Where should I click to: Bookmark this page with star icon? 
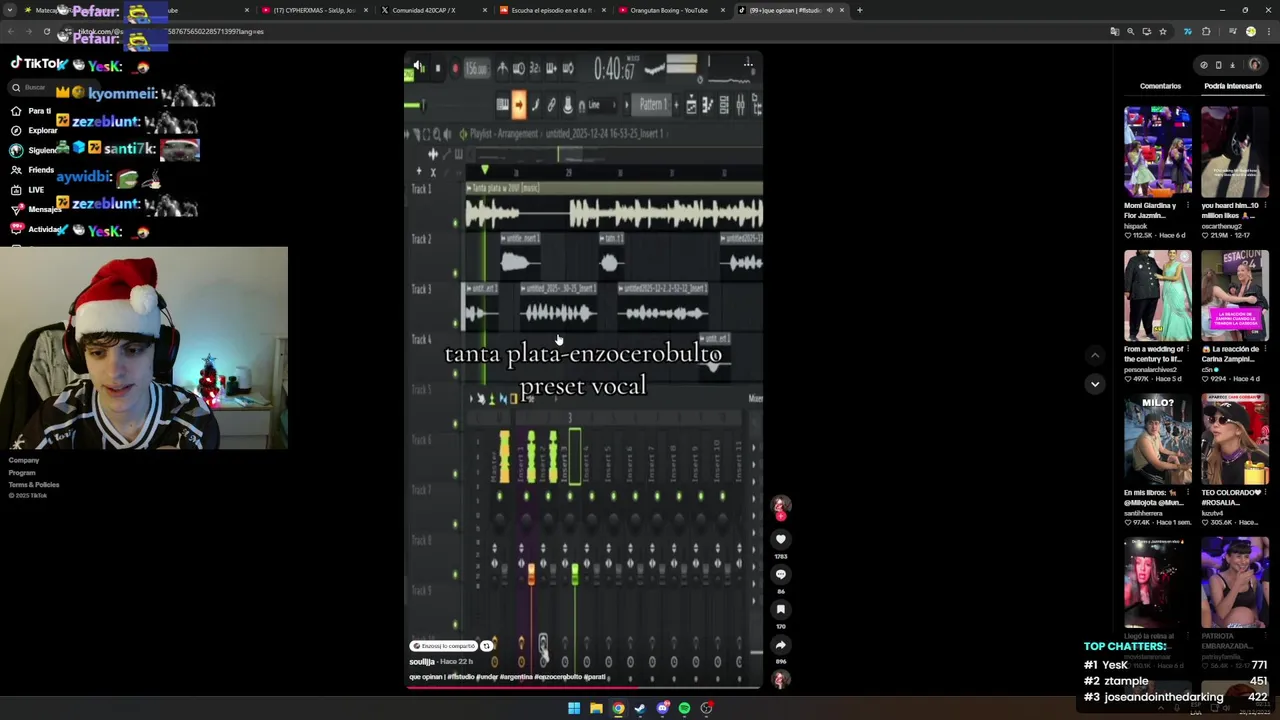click(x=1162, y=31)
